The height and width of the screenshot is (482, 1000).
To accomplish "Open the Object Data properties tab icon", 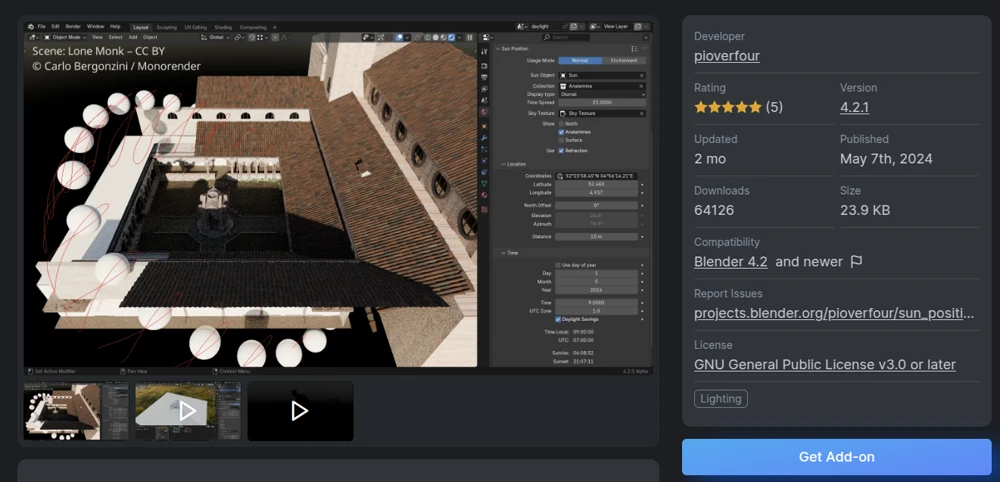I will pyautogui.click(x=484, y=184).
